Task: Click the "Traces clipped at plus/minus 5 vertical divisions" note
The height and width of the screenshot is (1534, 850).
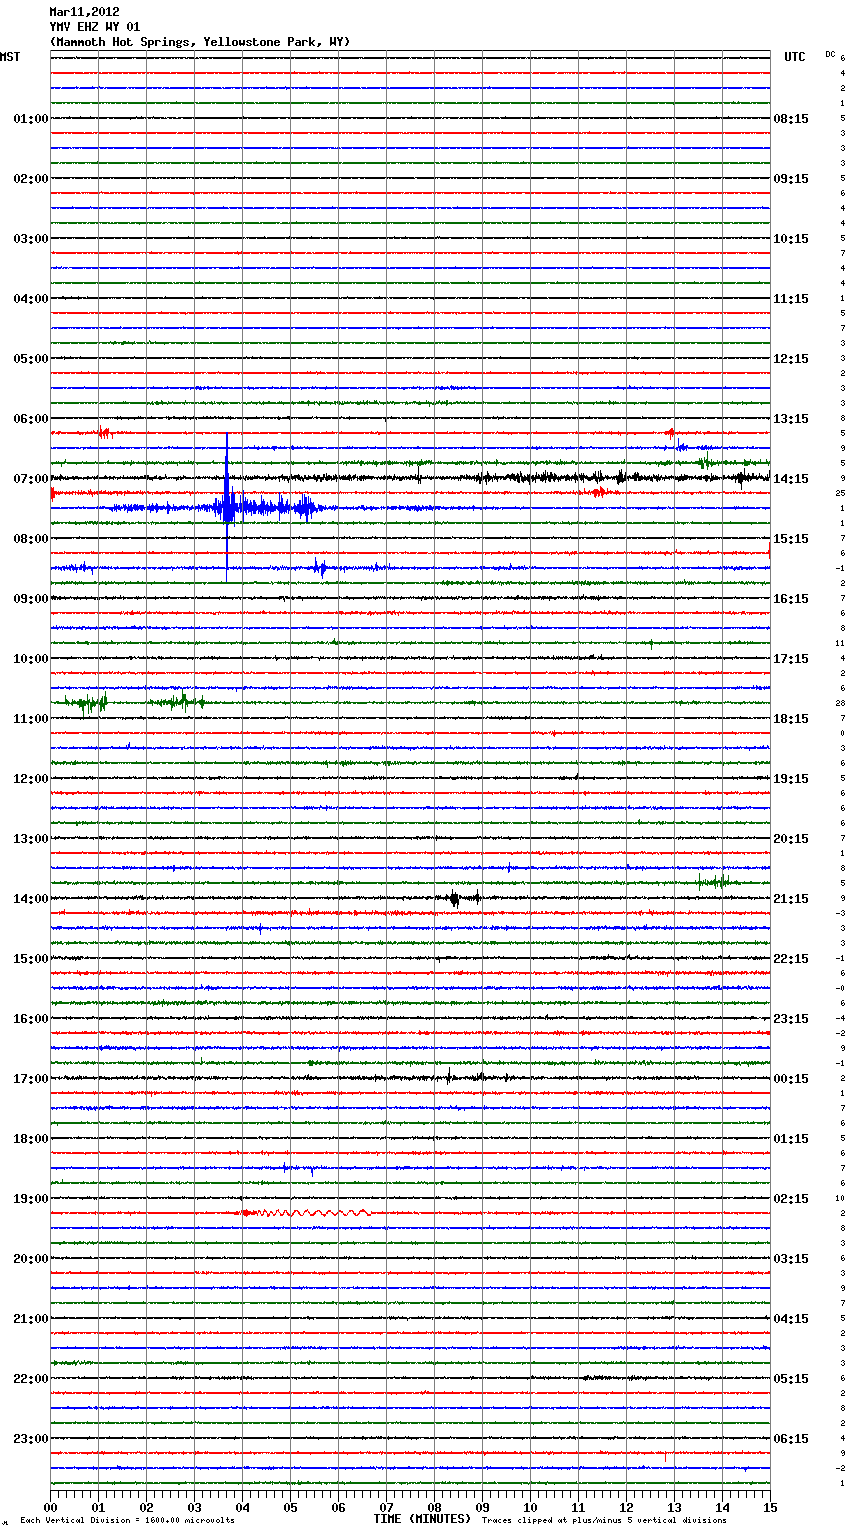Action: click(x=604, y=1520)
